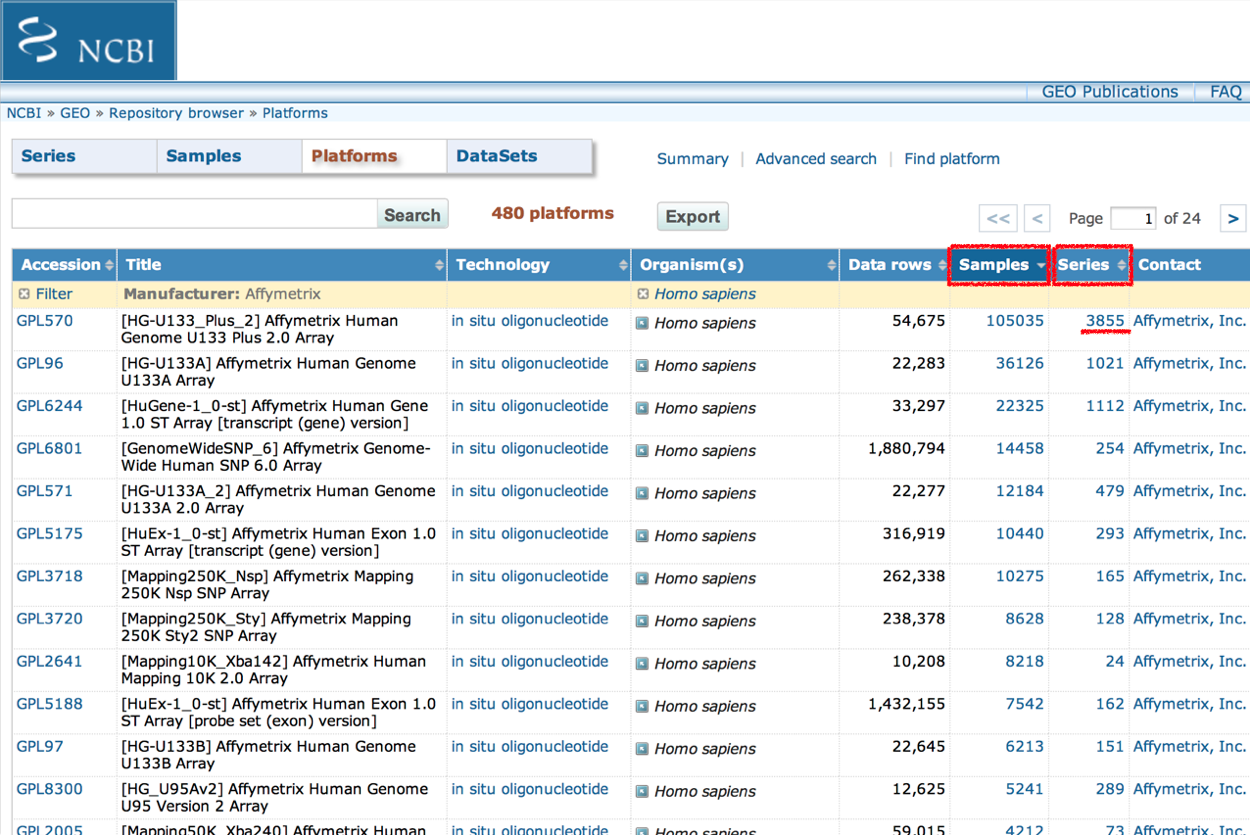
Task: Open 289 series for GPL8300
Action: [1110, 789]
